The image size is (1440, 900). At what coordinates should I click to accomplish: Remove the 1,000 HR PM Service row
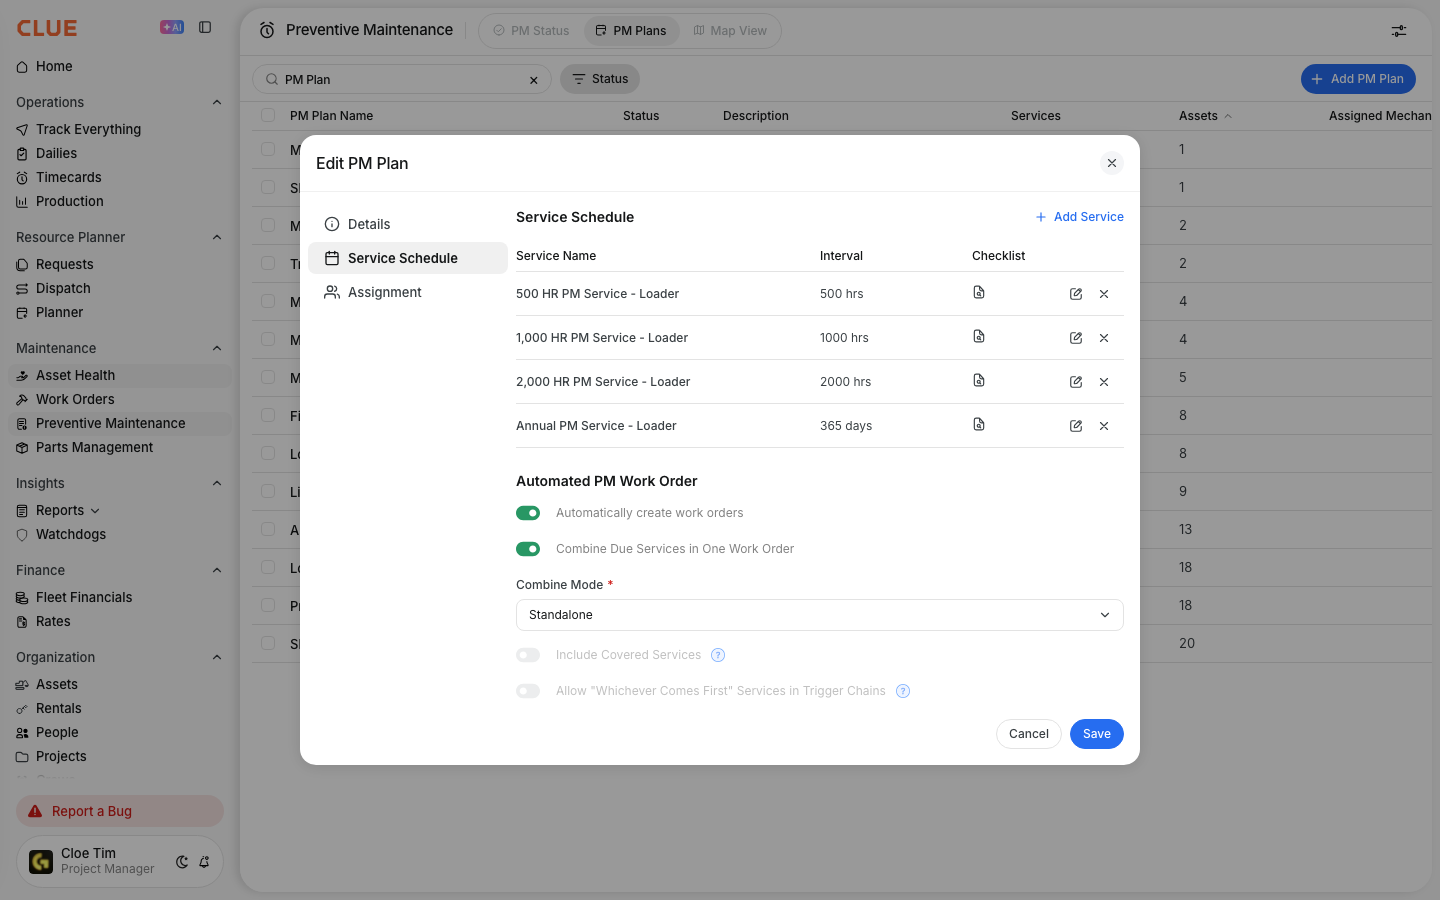[x=1104, y=338]
